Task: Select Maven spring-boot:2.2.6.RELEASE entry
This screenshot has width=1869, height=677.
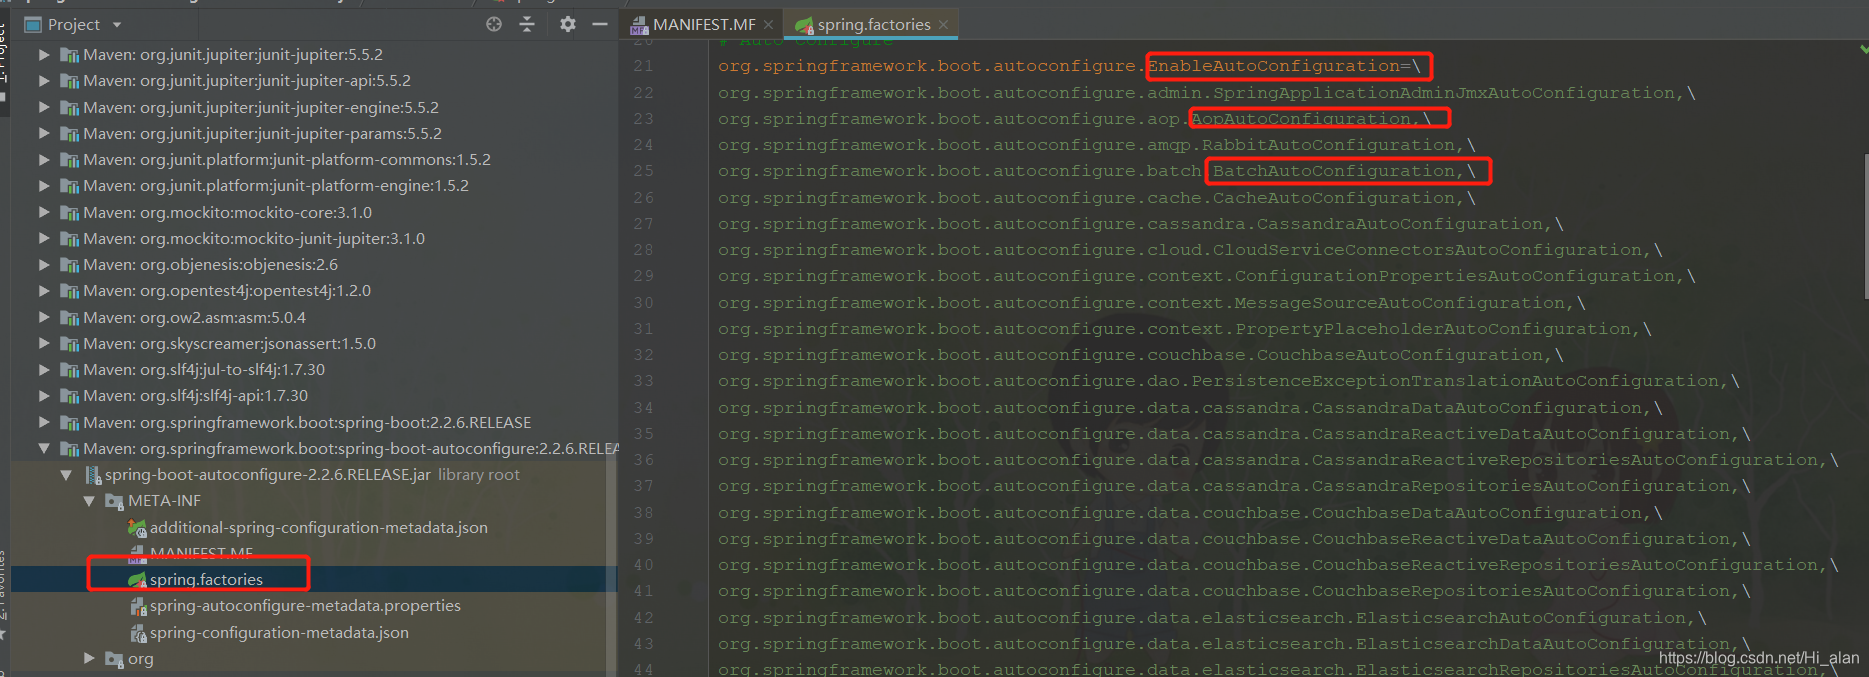Action: 307,422
